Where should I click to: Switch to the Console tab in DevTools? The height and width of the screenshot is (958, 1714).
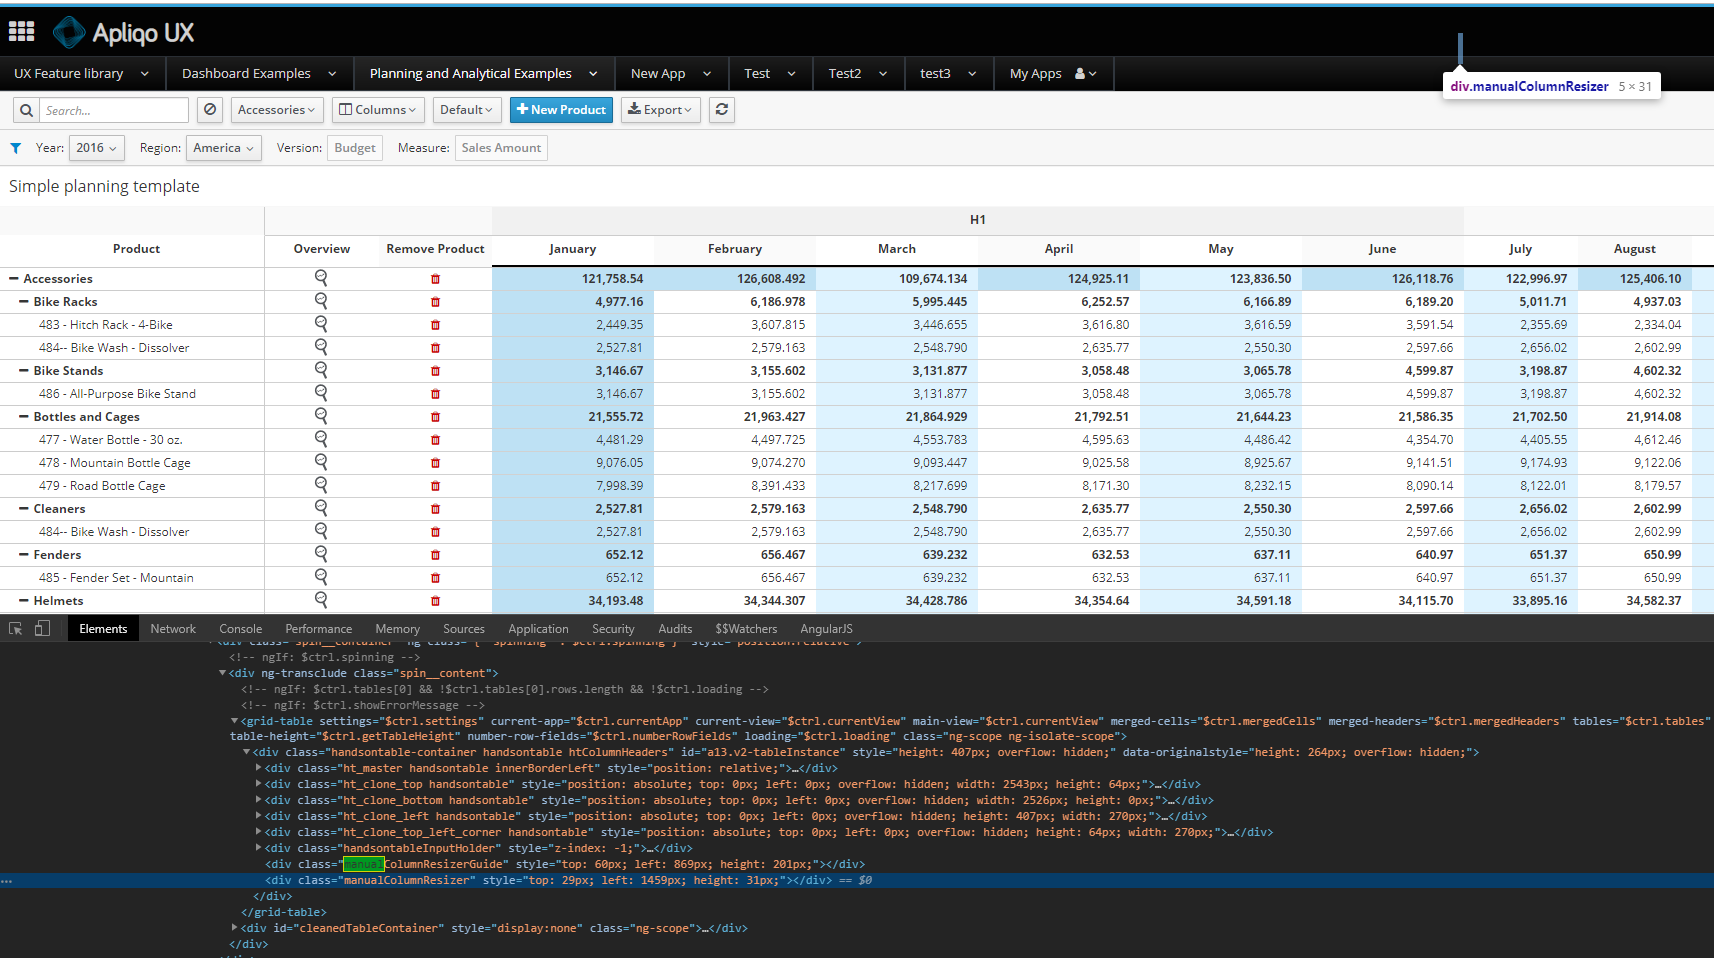240,629
